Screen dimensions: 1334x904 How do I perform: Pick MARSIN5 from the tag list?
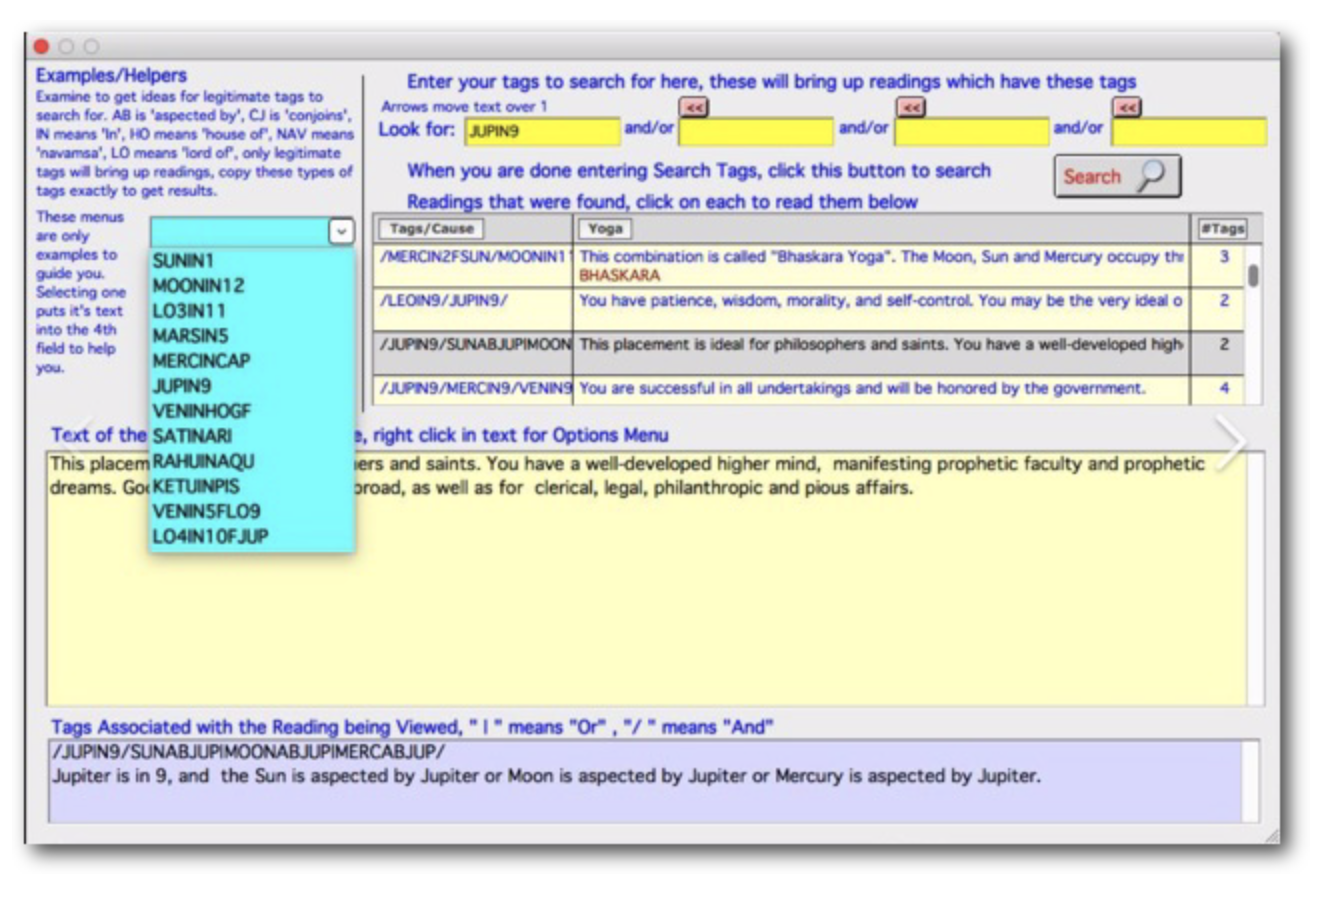(x=190, y=336)
